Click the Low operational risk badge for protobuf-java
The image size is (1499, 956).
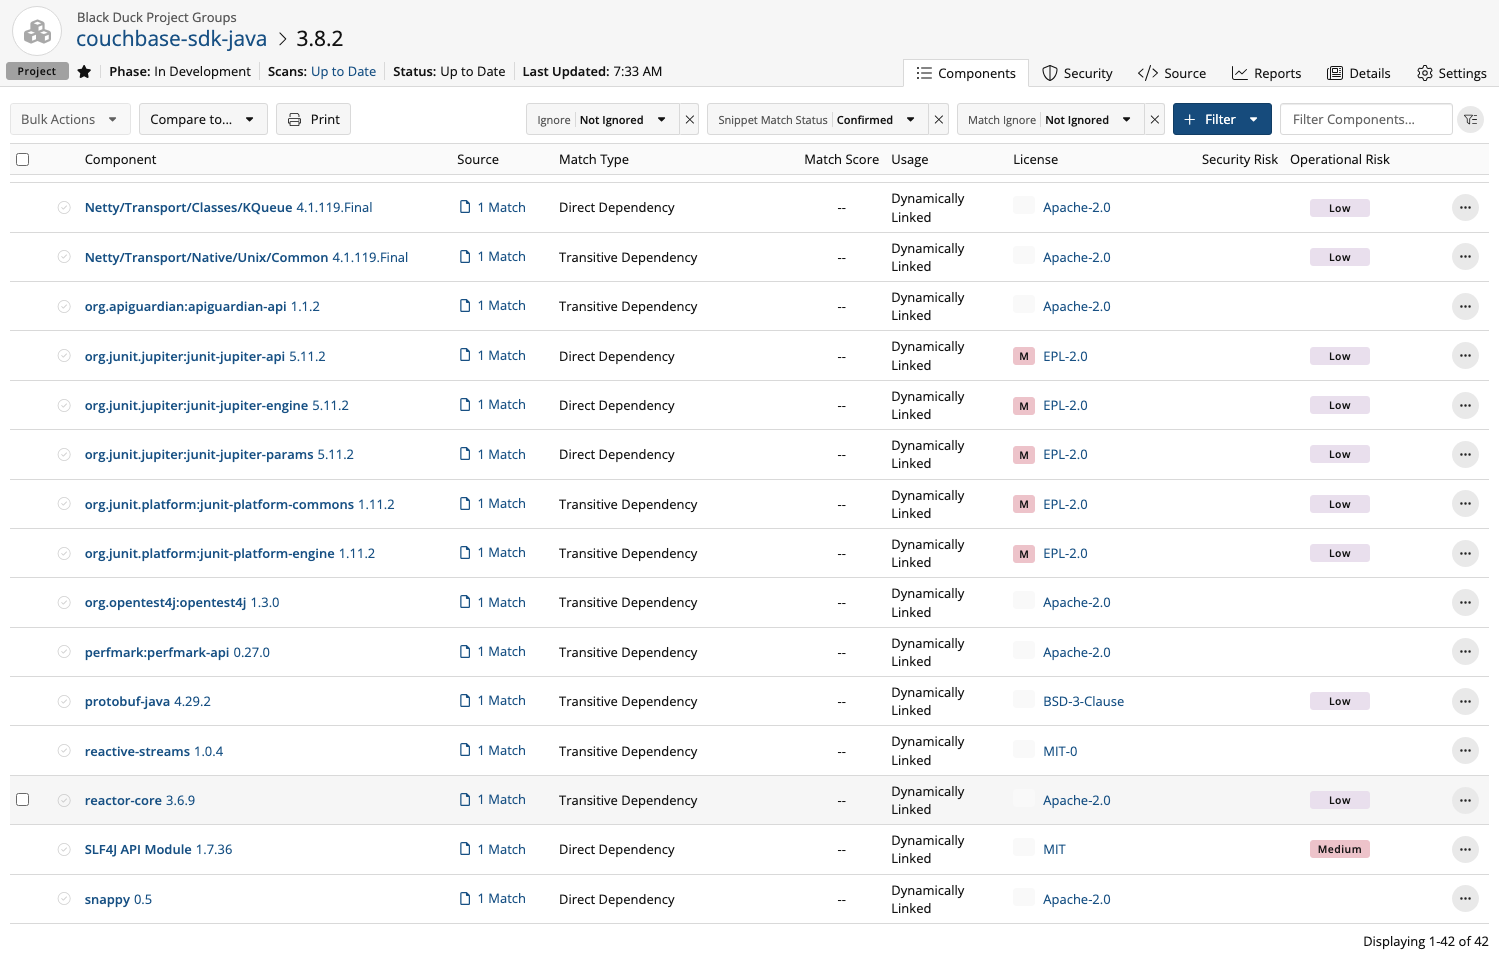pyautogui.click(x=1339, y=702)
